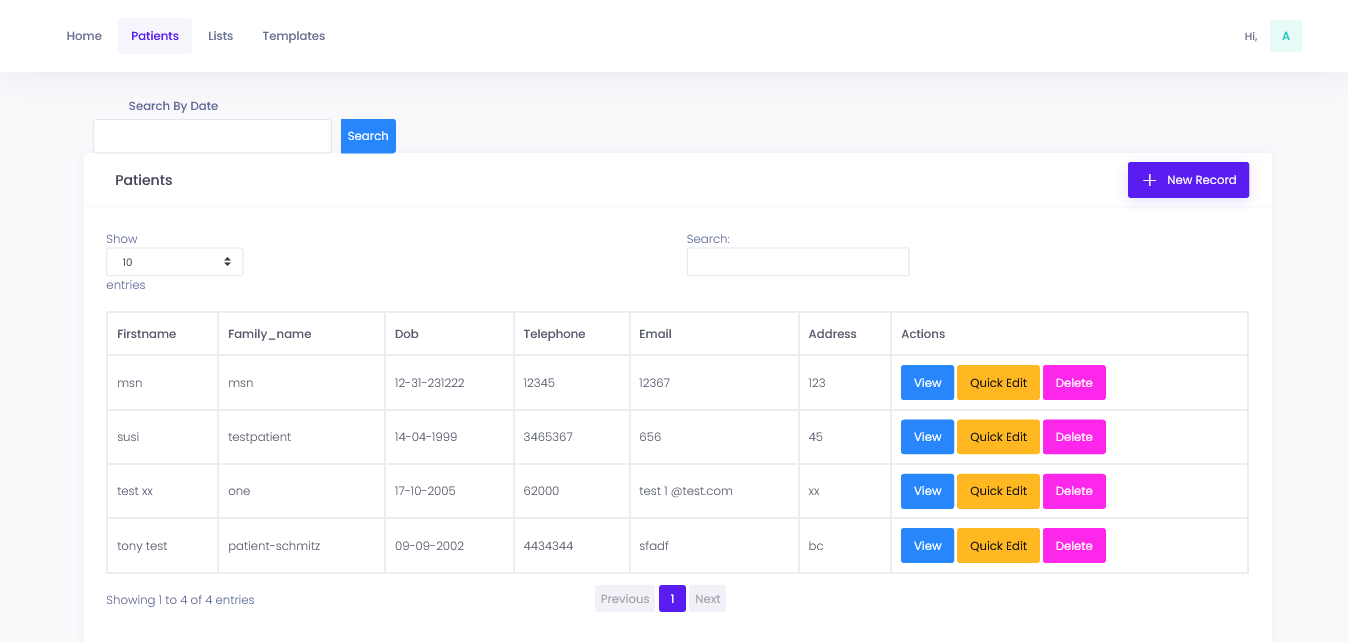
Task: Sort table by Dob column header
Action: [x=407, y=334]
